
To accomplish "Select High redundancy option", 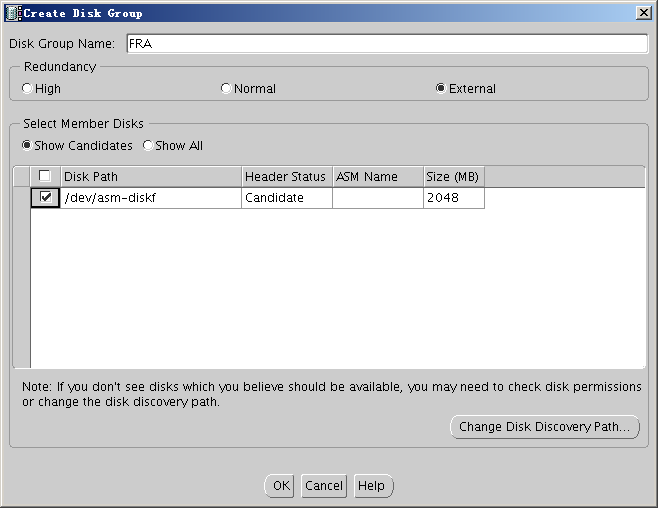I will point(27,89).
